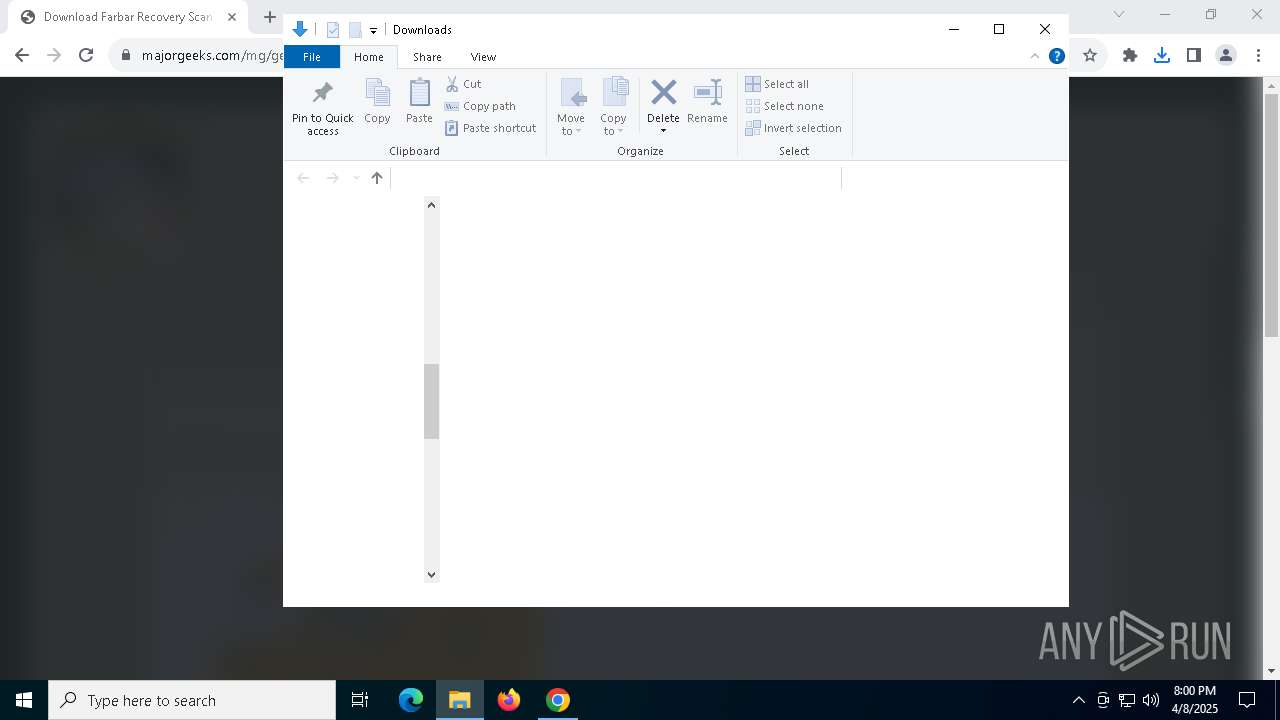Open Task View on taskbar

pos(360,700)
